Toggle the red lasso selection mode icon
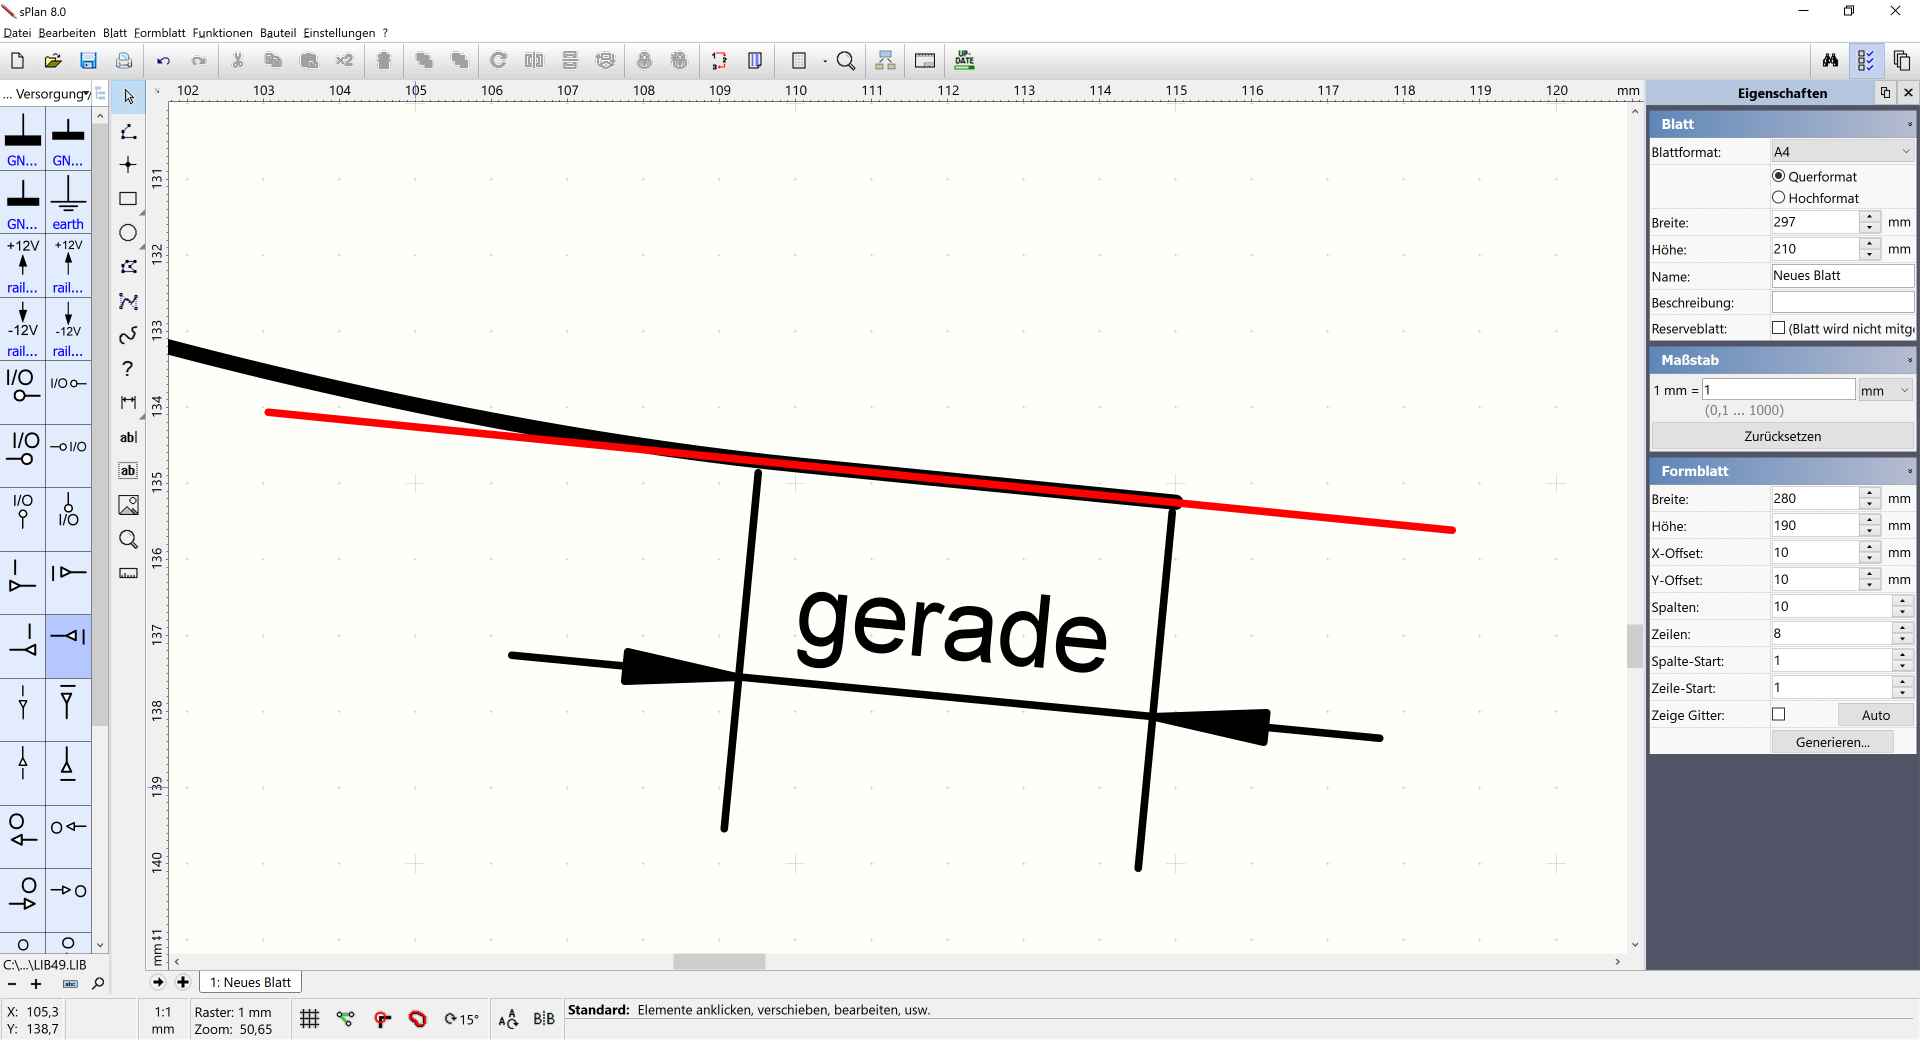This screenshot has width=1920, height=1040. click(x=418, y=1019)
